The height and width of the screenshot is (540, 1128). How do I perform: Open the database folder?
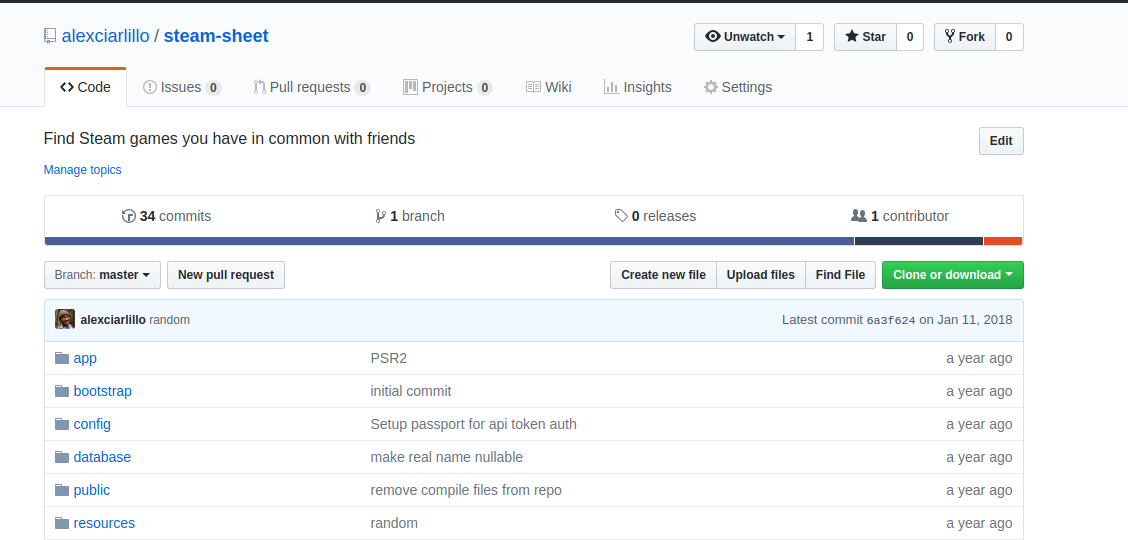(x=102, y=457)
